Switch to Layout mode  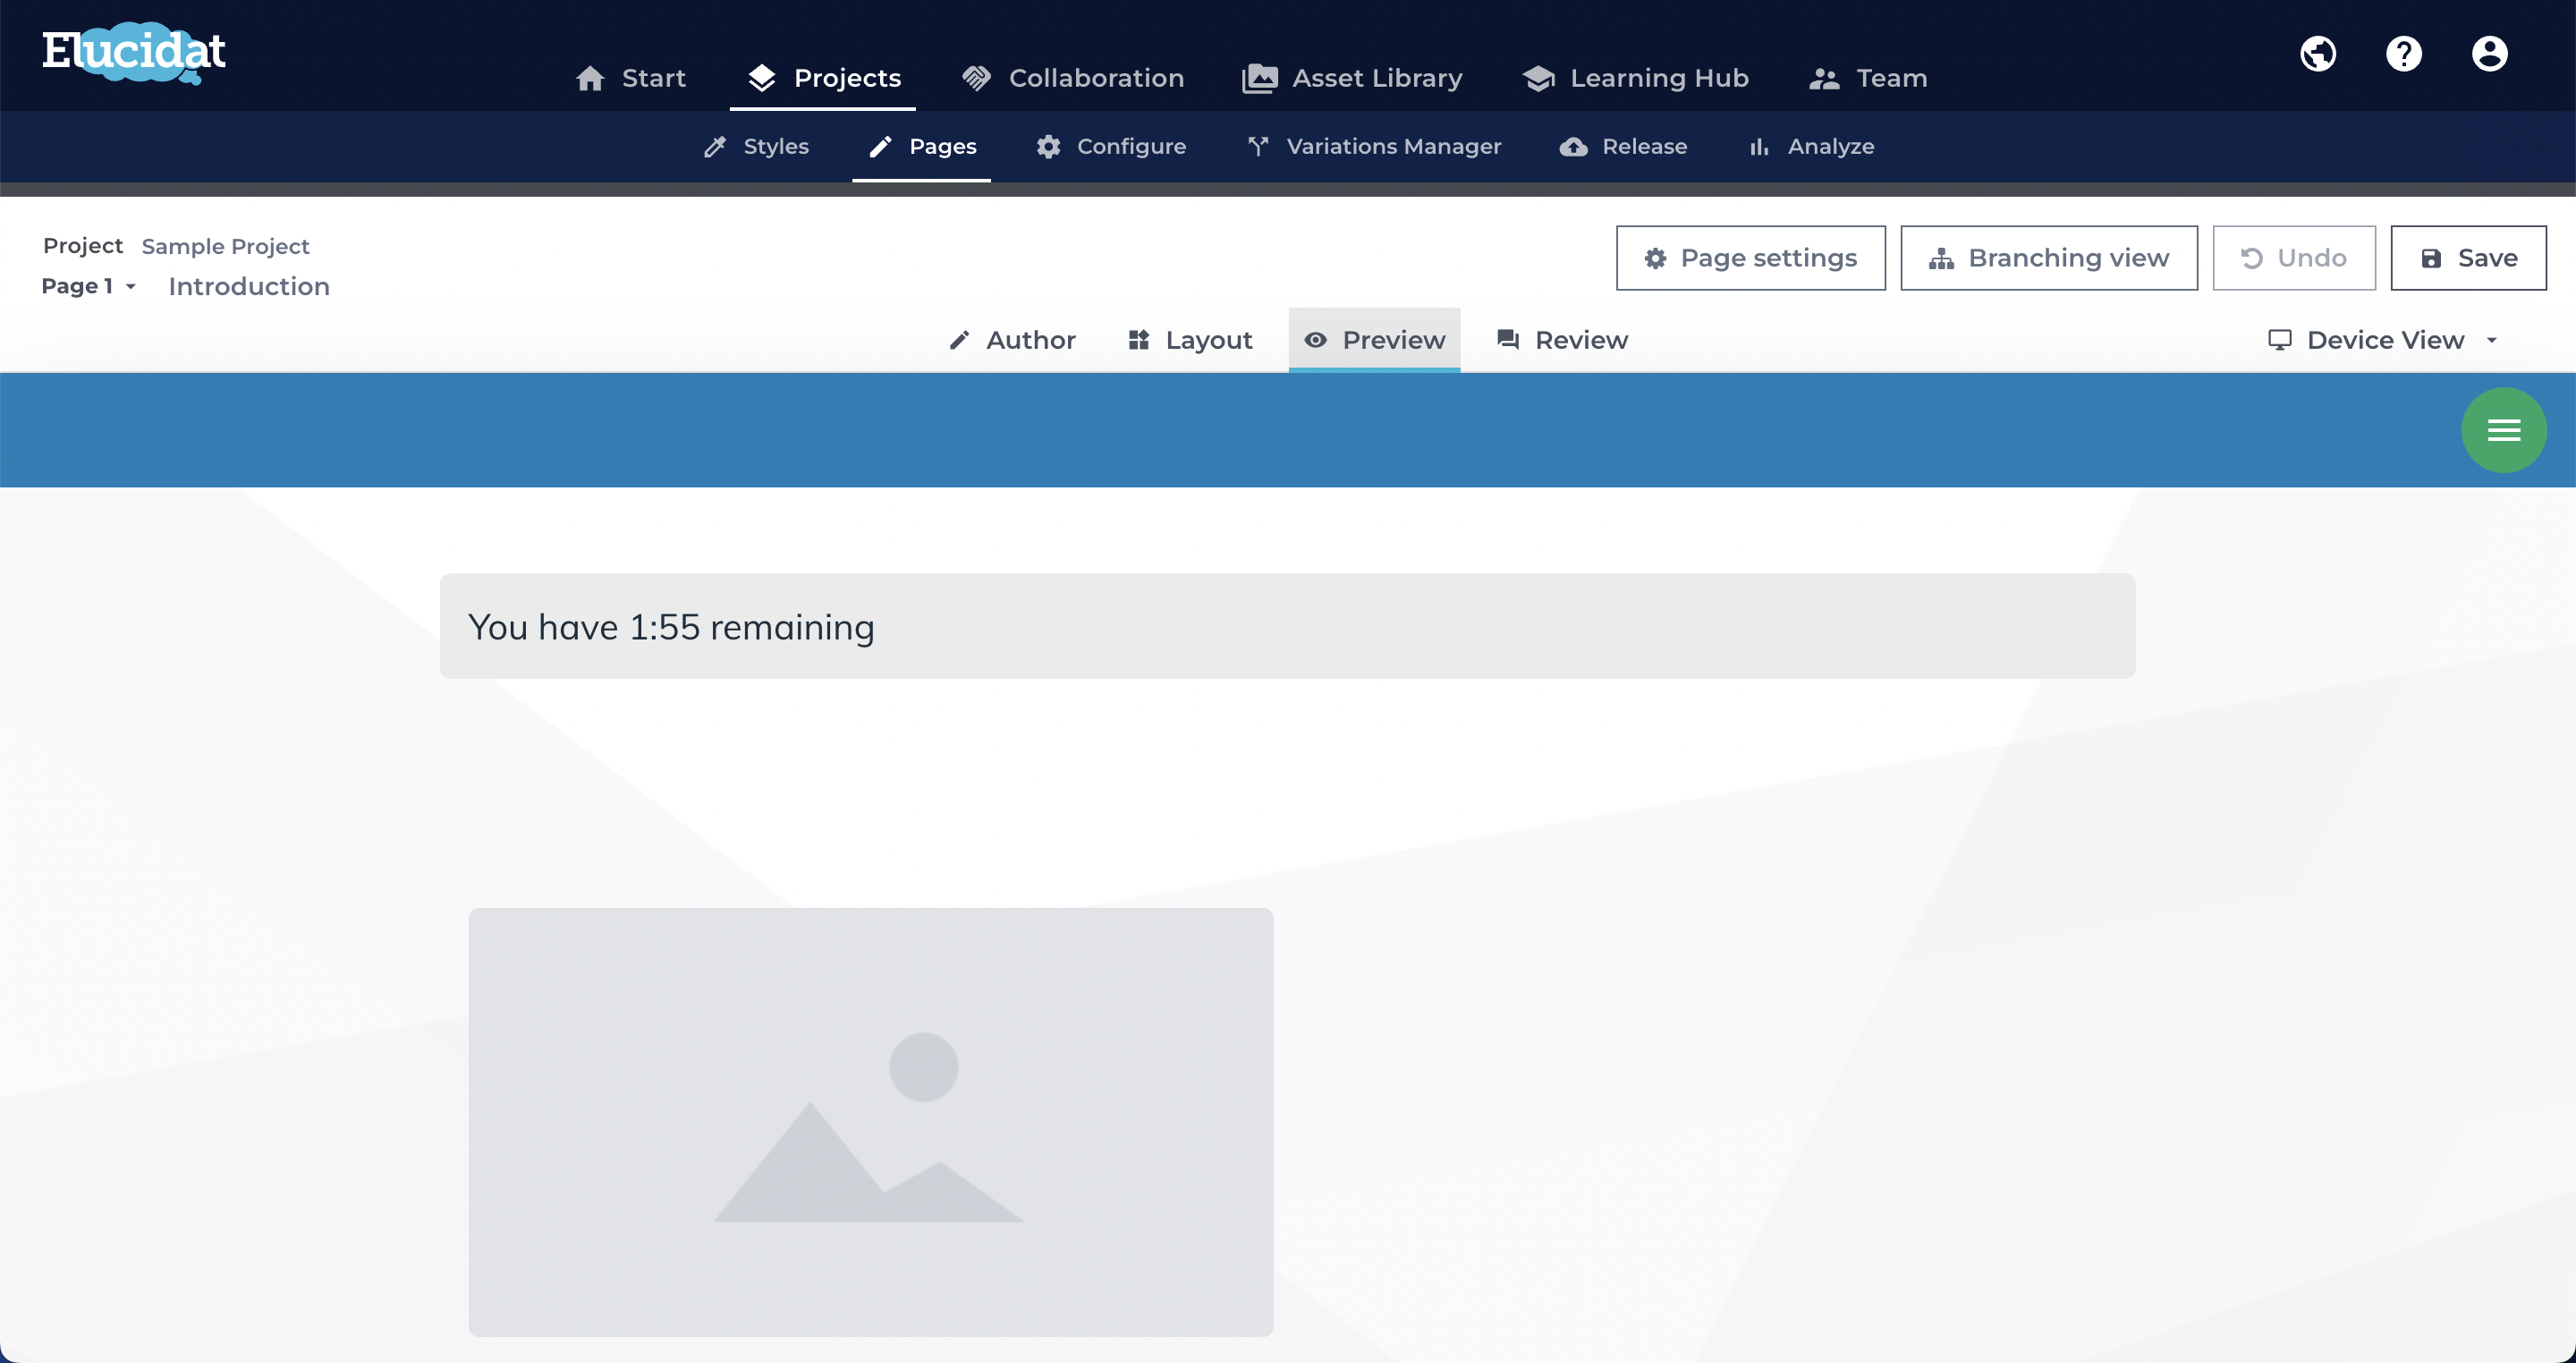pos(1190,340)
